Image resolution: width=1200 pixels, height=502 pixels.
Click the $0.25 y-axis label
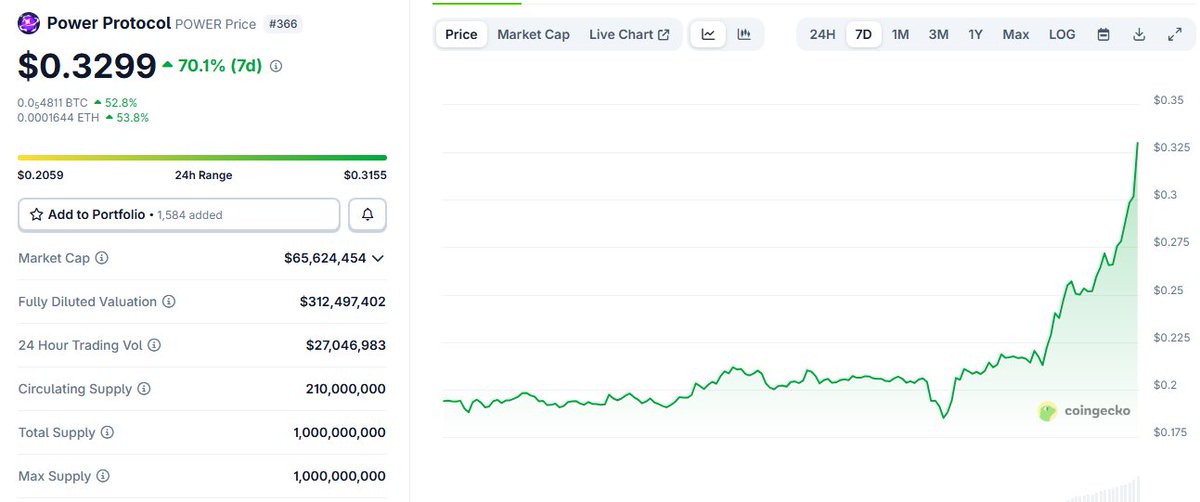coord(1168,290)
